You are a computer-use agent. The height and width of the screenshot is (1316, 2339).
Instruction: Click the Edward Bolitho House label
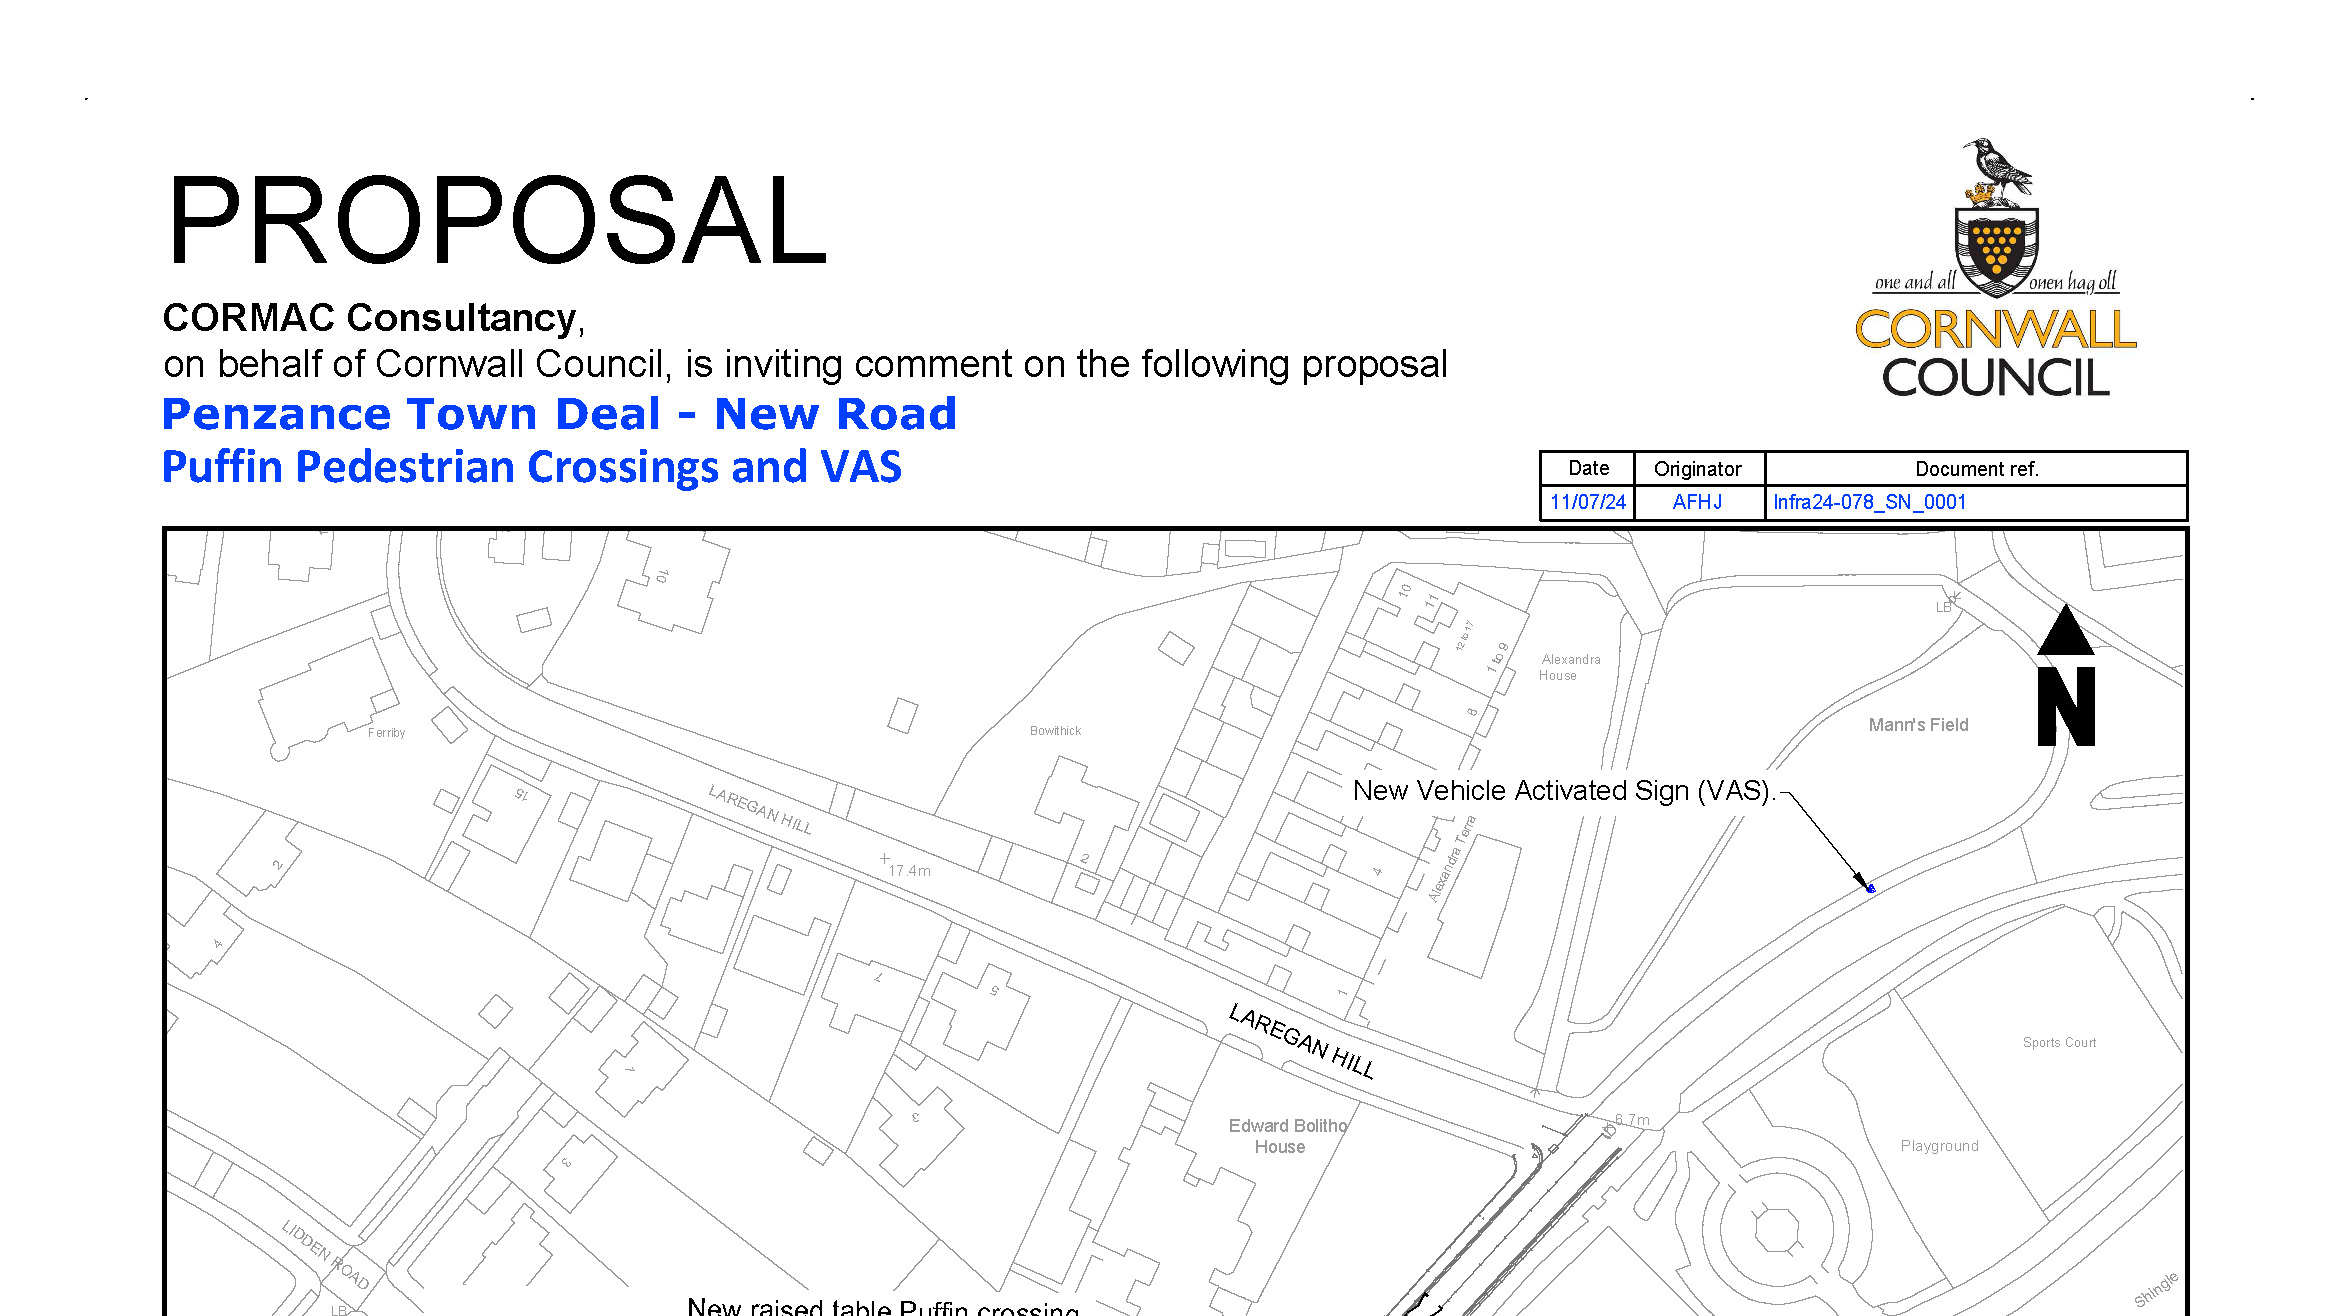click(1286, 1136)
